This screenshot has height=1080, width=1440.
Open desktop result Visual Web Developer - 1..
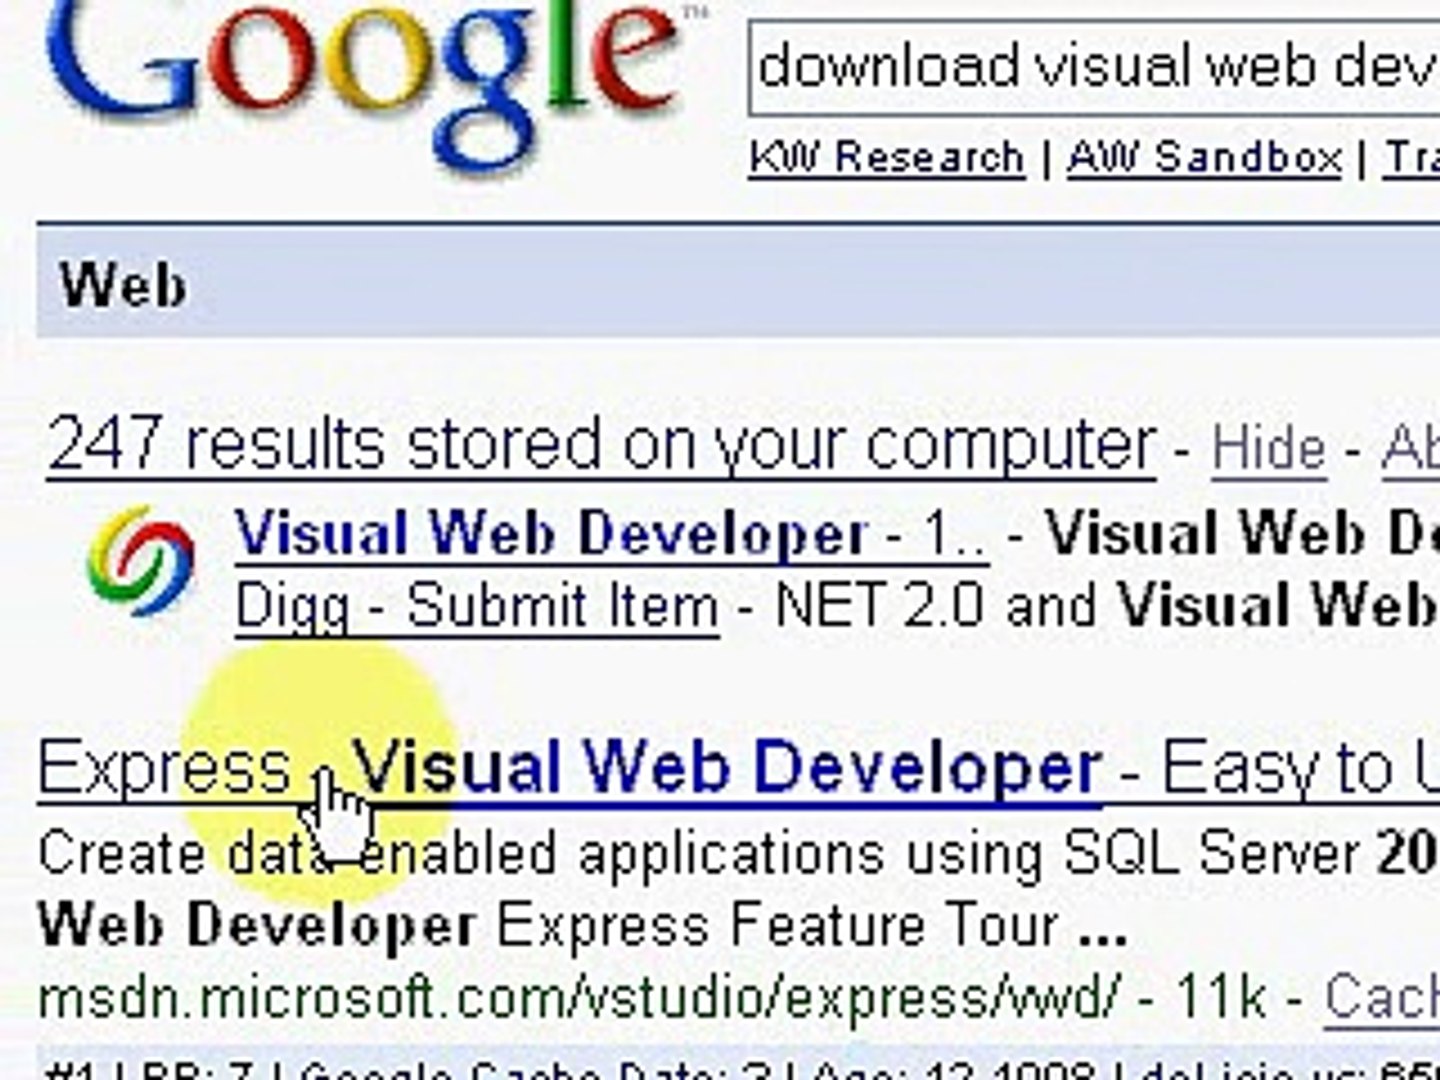(x=611, y=535)
